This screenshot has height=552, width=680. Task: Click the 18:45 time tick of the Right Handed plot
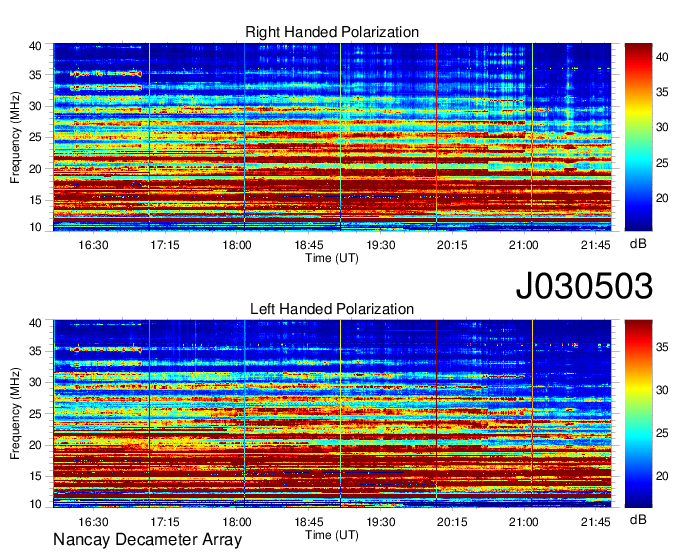click(309, 245)
